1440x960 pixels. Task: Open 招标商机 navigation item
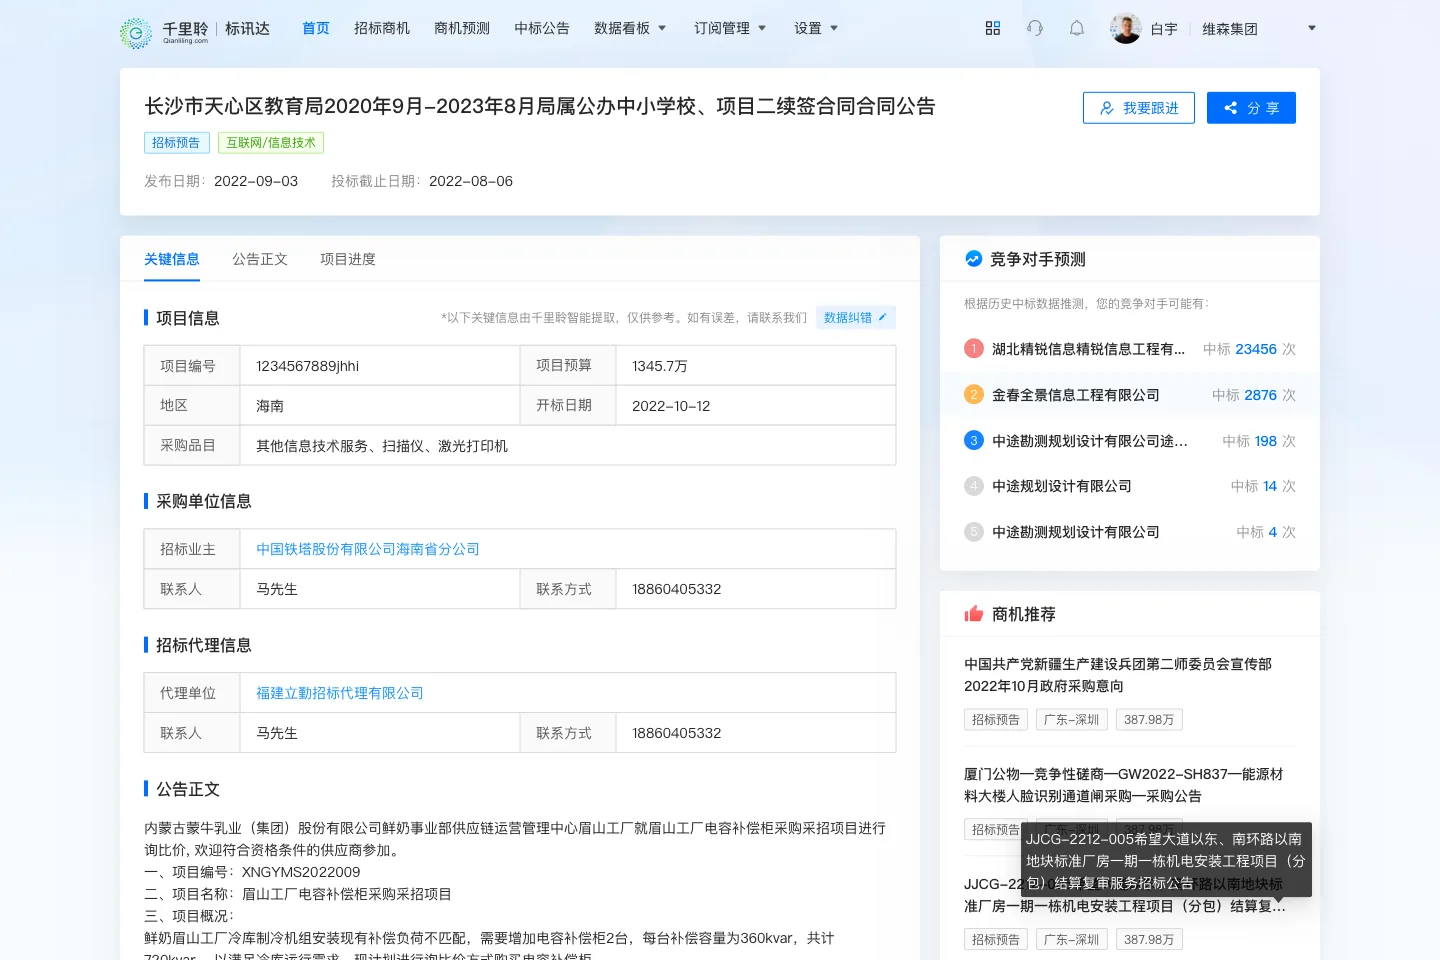pos(382,28)
